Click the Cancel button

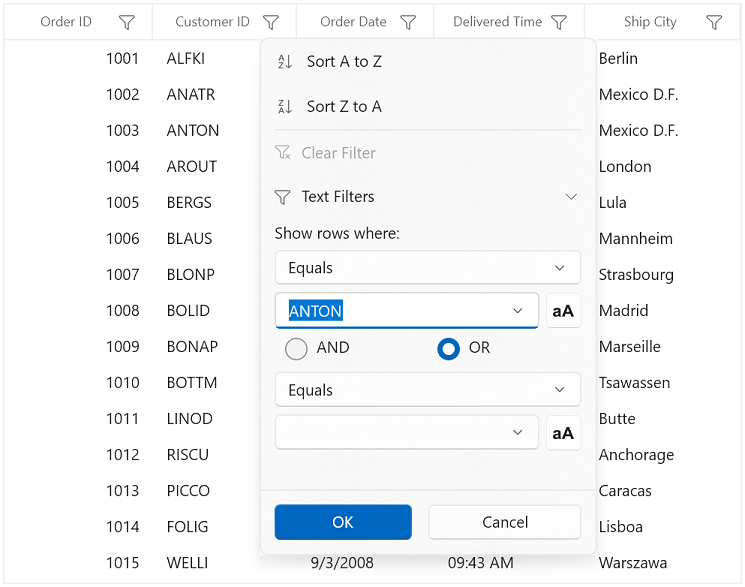(x=505, y=522)
